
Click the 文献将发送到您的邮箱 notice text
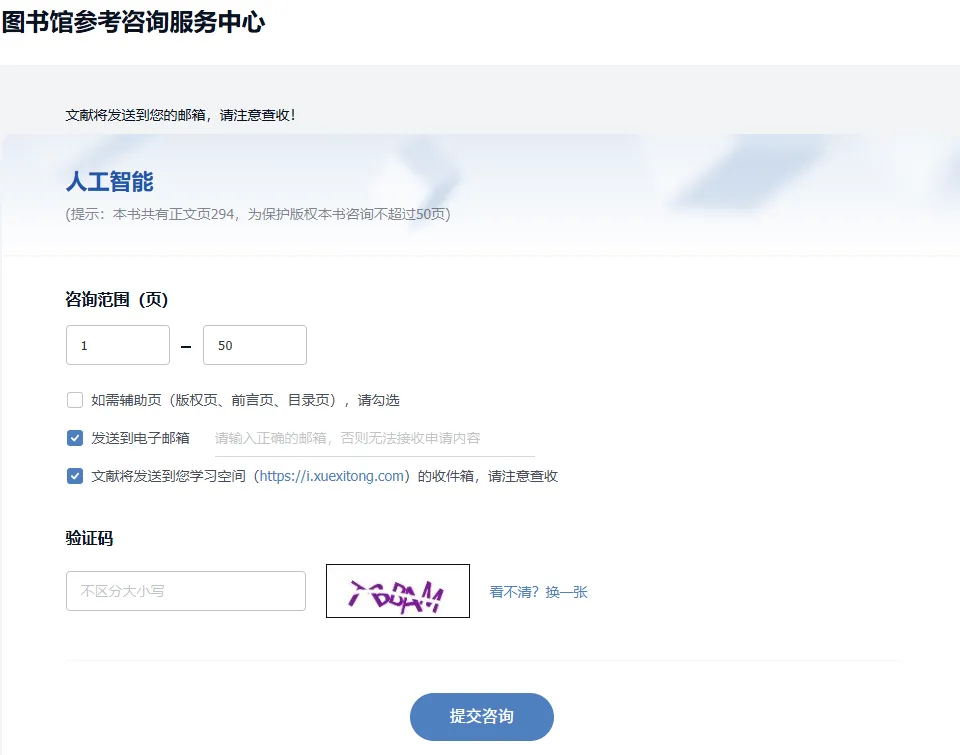coord(180,115)
